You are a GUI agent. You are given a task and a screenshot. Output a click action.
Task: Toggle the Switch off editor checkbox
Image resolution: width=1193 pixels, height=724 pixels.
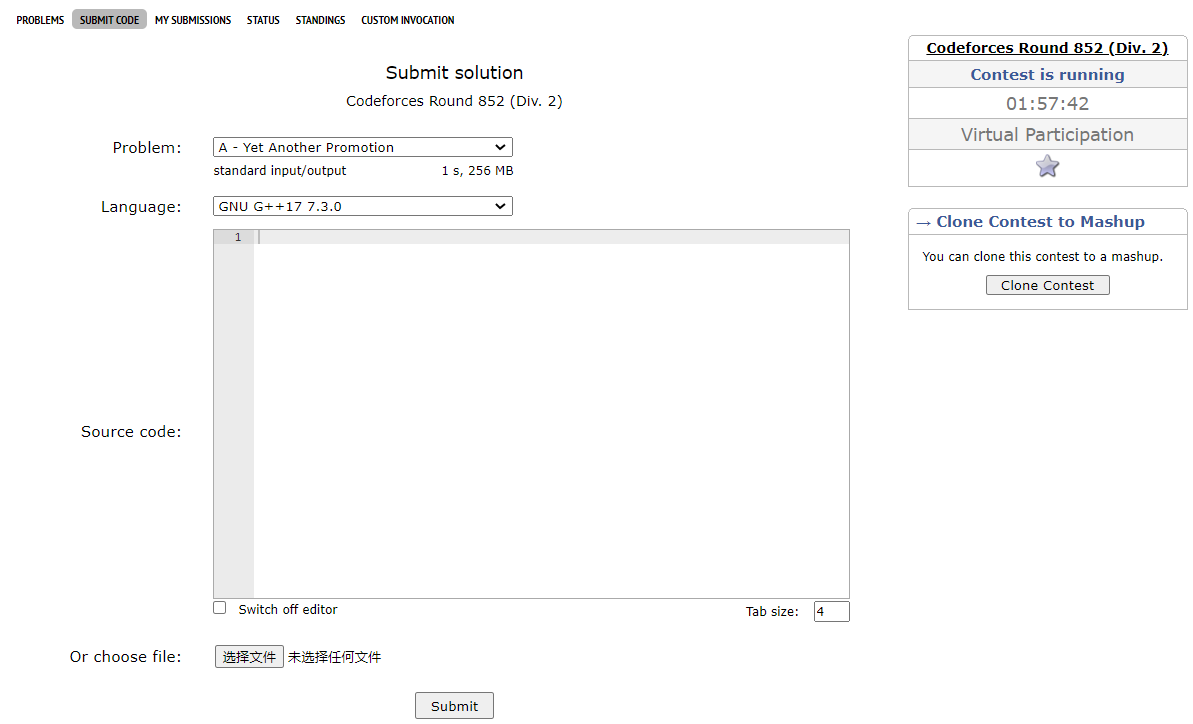pyautogui.click(x=220, y=608)
